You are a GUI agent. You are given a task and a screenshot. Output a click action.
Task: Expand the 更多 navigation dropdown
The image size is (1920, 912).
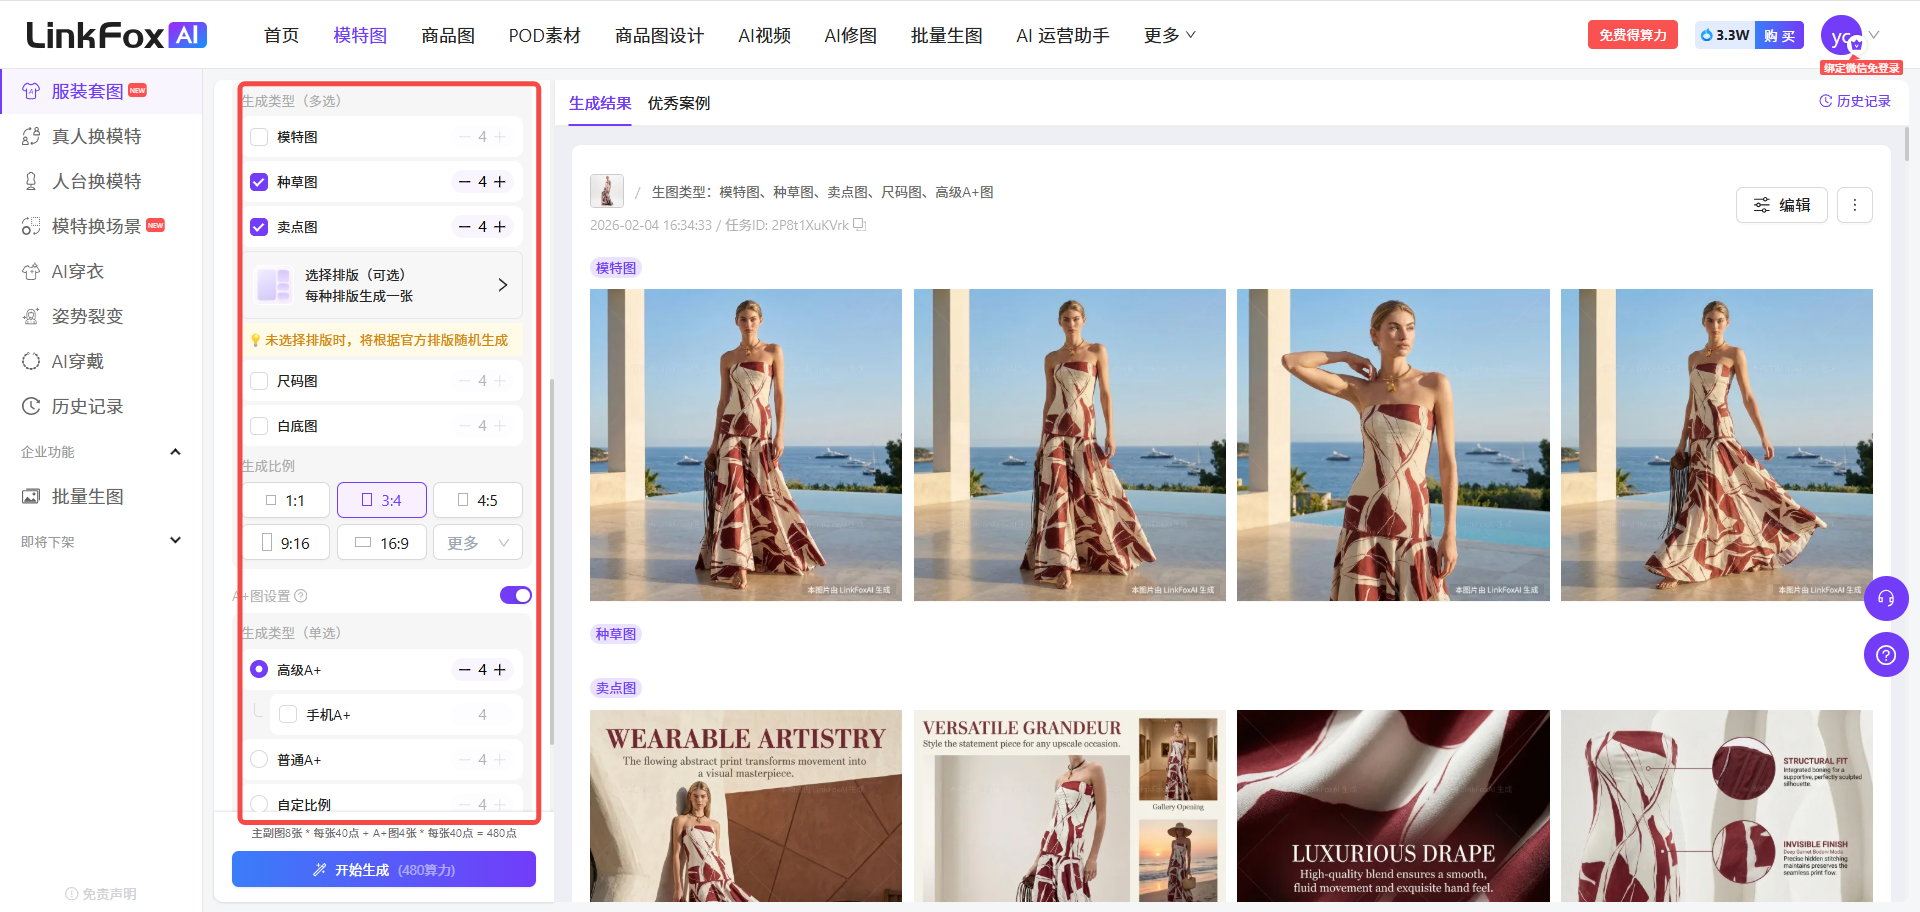click(1169, 36)
